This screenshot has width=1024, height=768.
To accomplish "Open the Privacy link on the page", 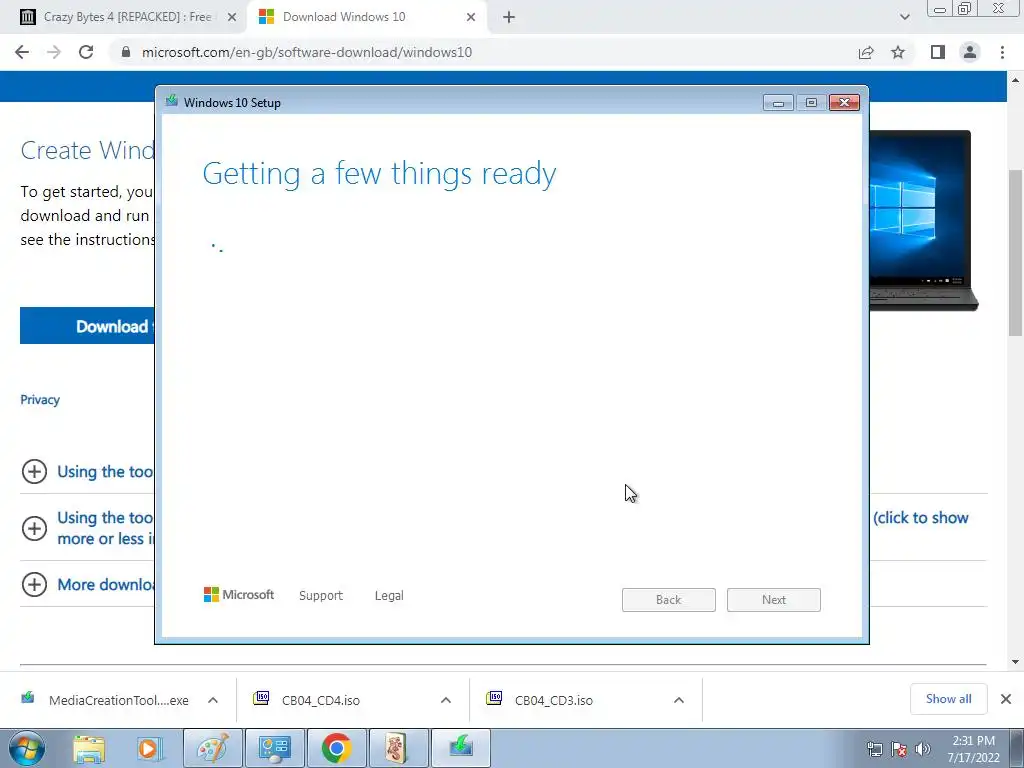I will tap(40, 400).
